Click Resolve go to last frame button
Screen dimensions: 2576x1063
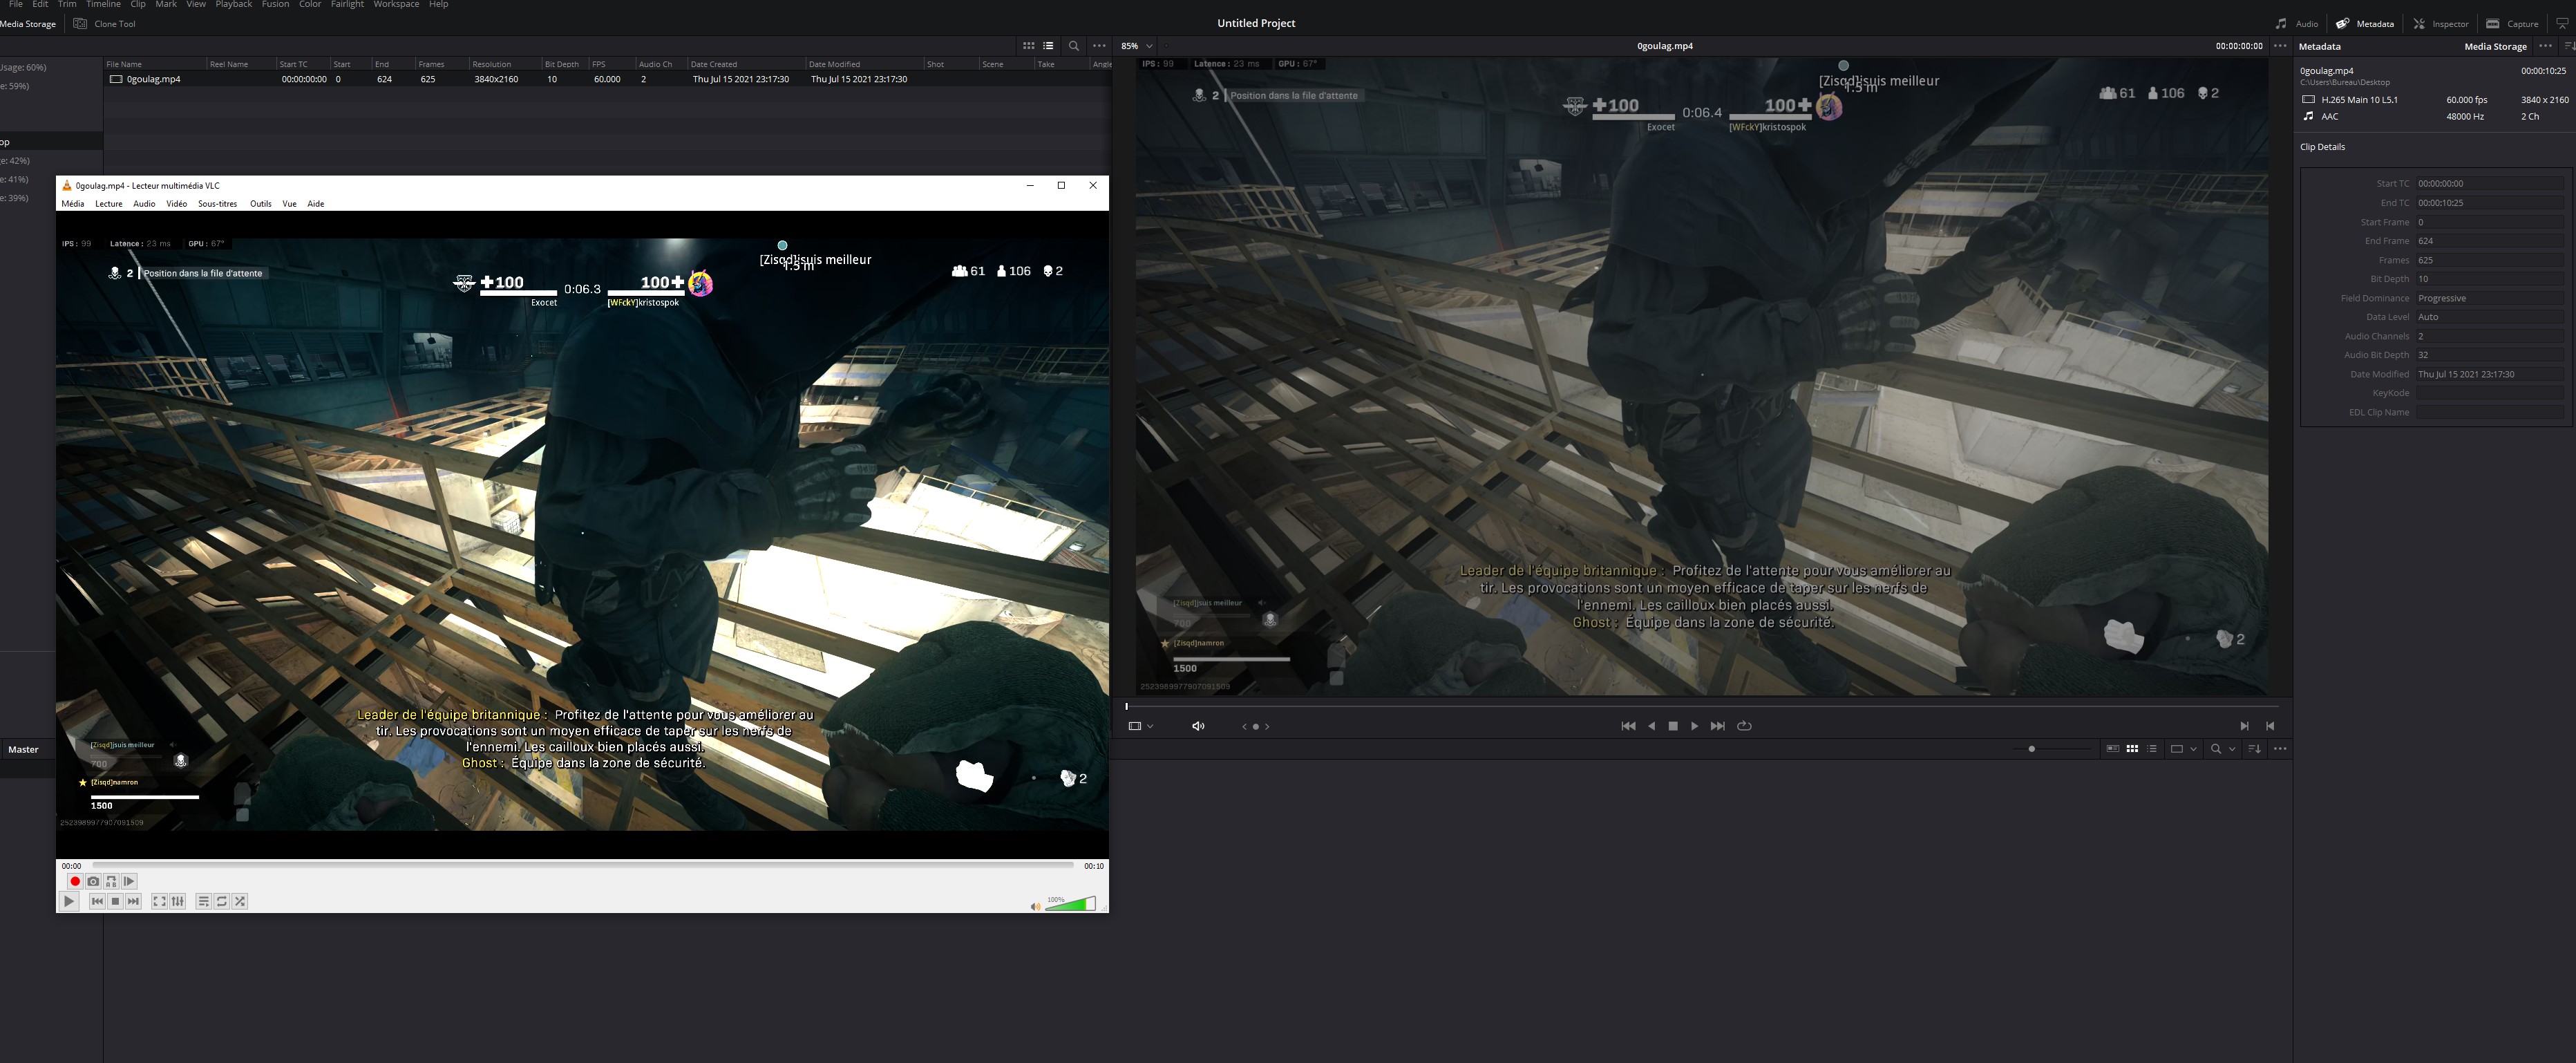coord(1717,726)
